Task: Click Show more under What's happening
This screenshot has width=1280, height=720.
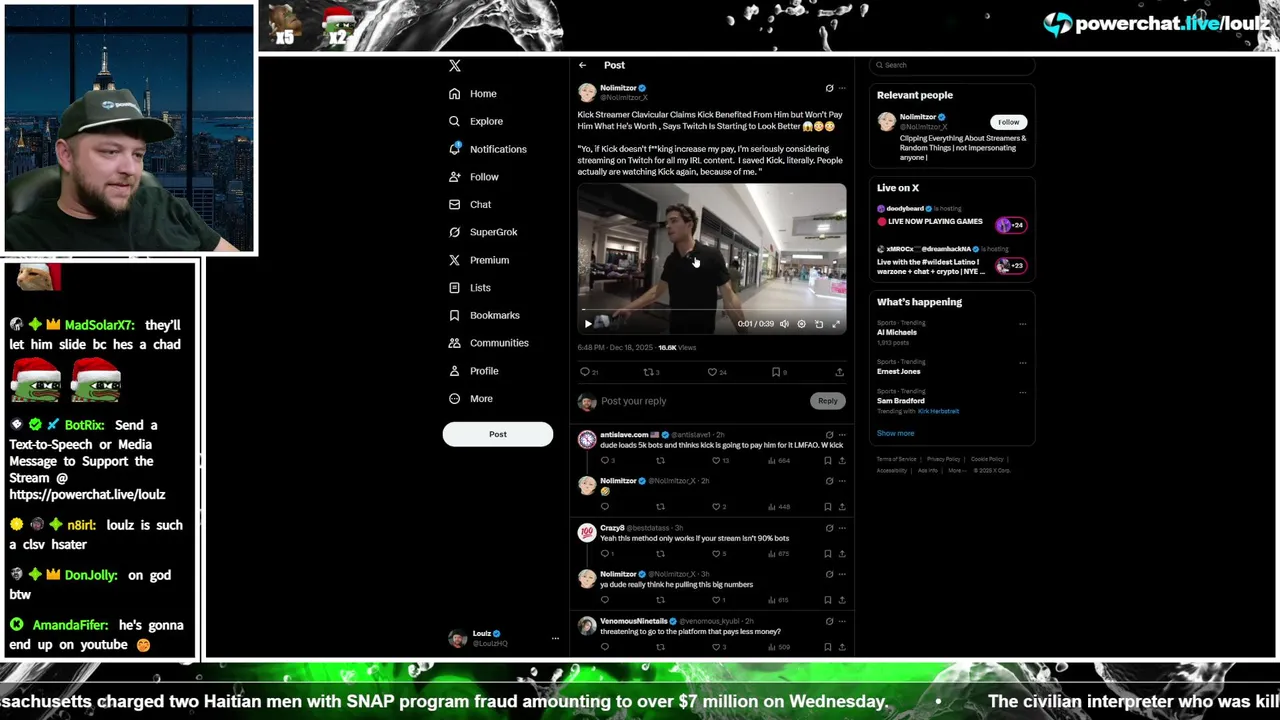Action: click(895, 434)
